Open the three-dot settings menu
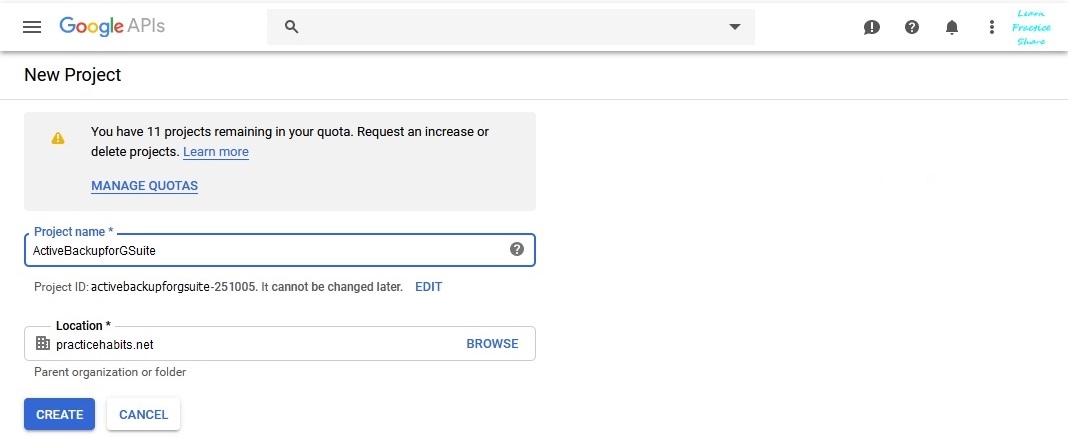Viewport: 1068px width, 444px height. pyautogui.click(x=992, y=27)
